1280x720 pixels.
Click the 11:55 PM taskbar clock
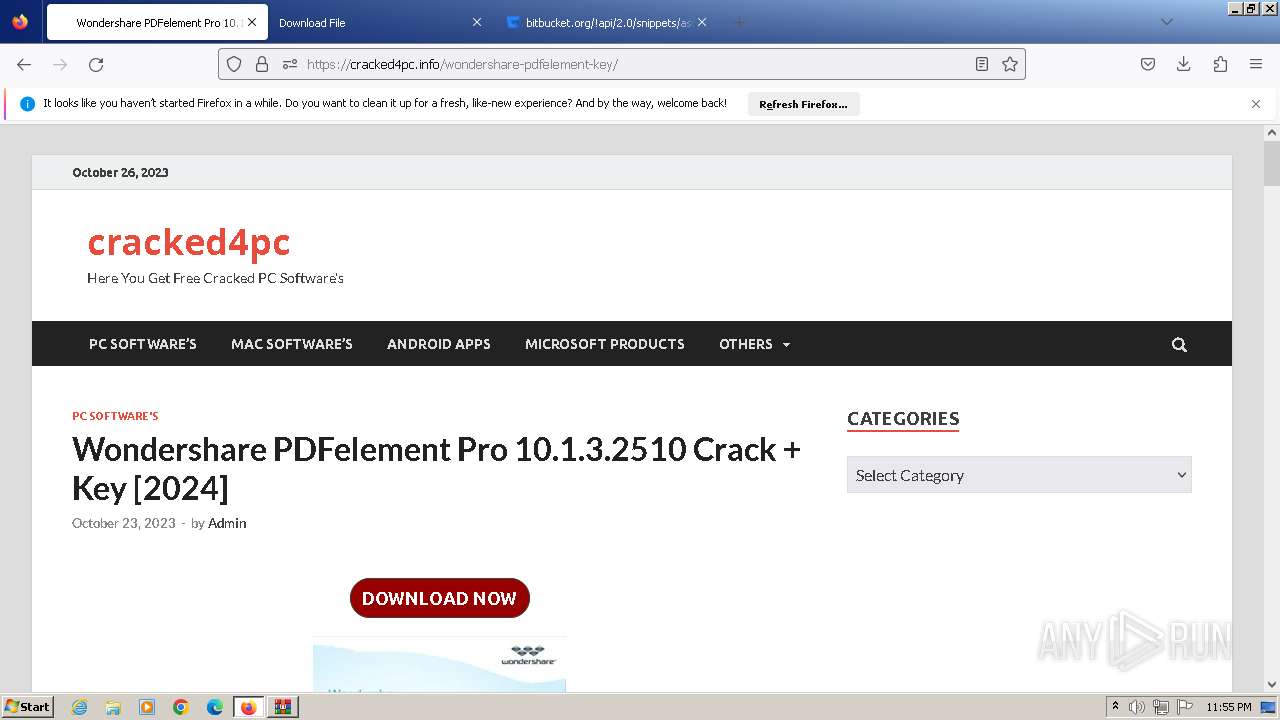click(x=1229, y=707)
